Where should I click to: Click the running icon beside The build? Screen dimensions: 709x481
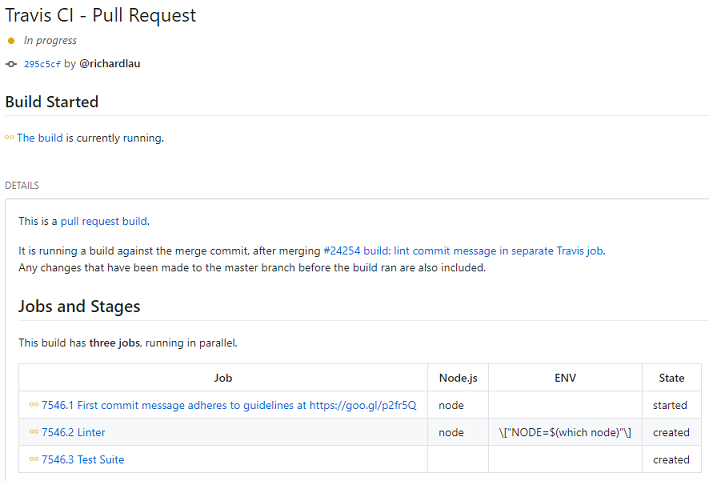[9, 137]
